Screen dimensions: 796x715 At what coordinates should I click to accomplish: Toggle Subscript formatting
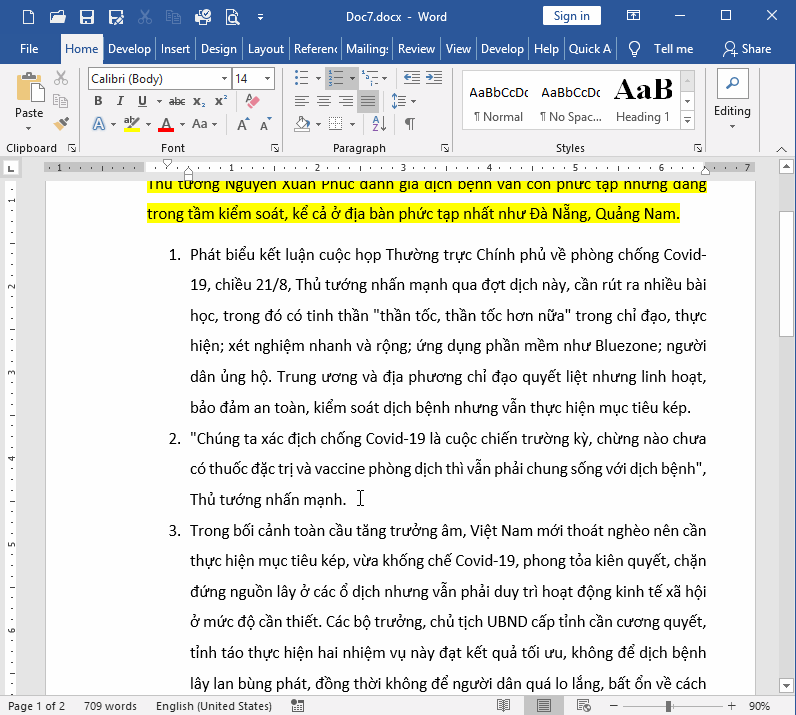tap(199, 101)
